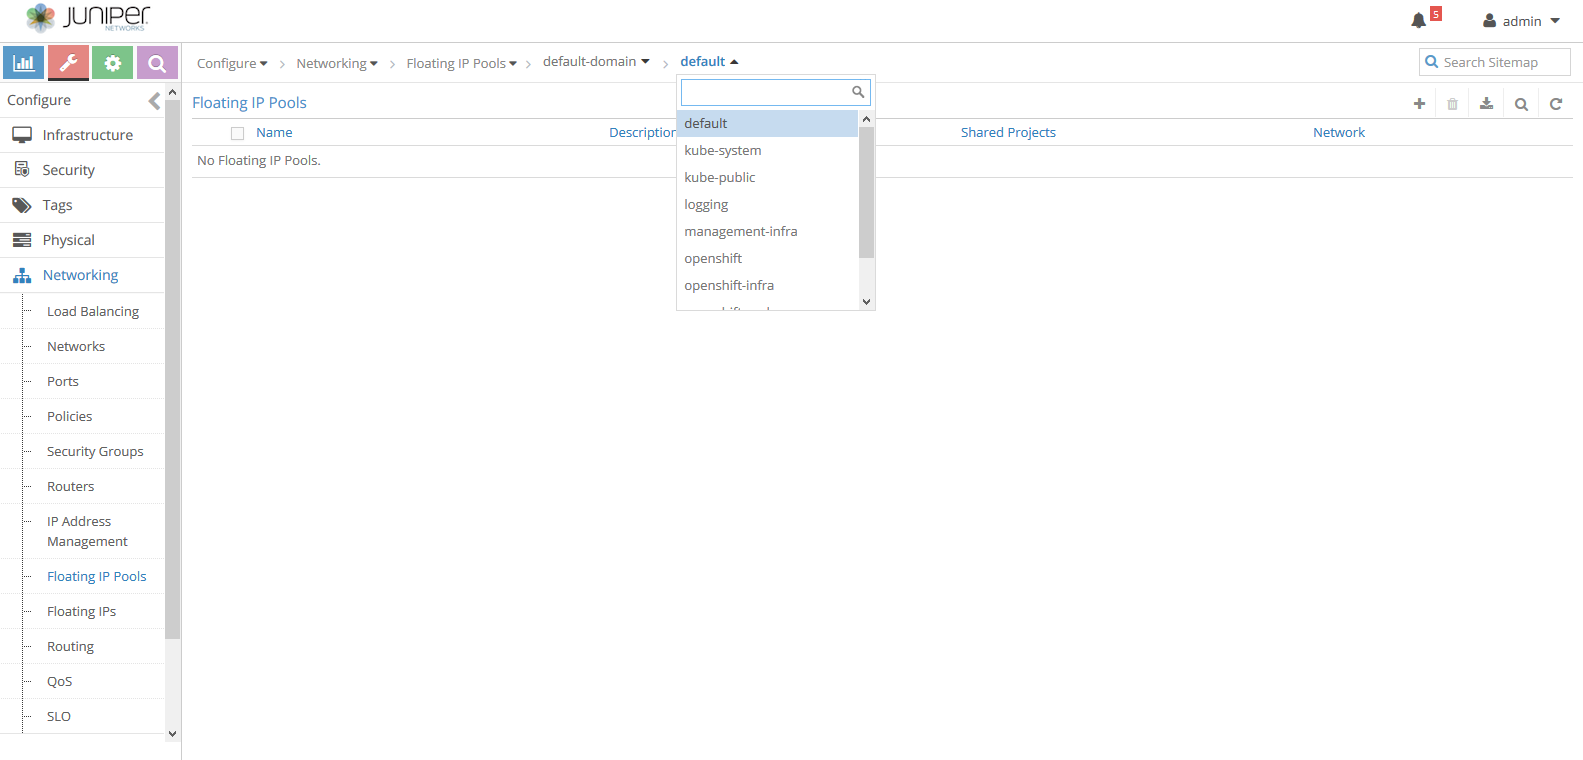Open SLO page

pos(59,717)
